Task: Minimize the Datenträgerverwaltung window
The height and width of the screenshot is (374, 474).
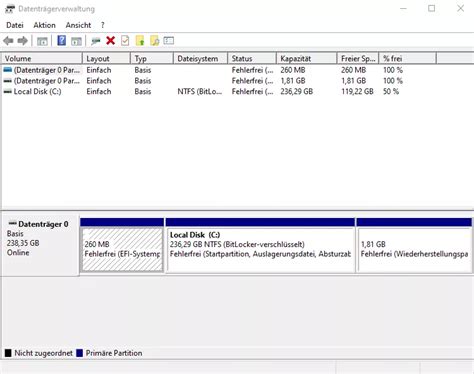Action: tap(403, 8)
